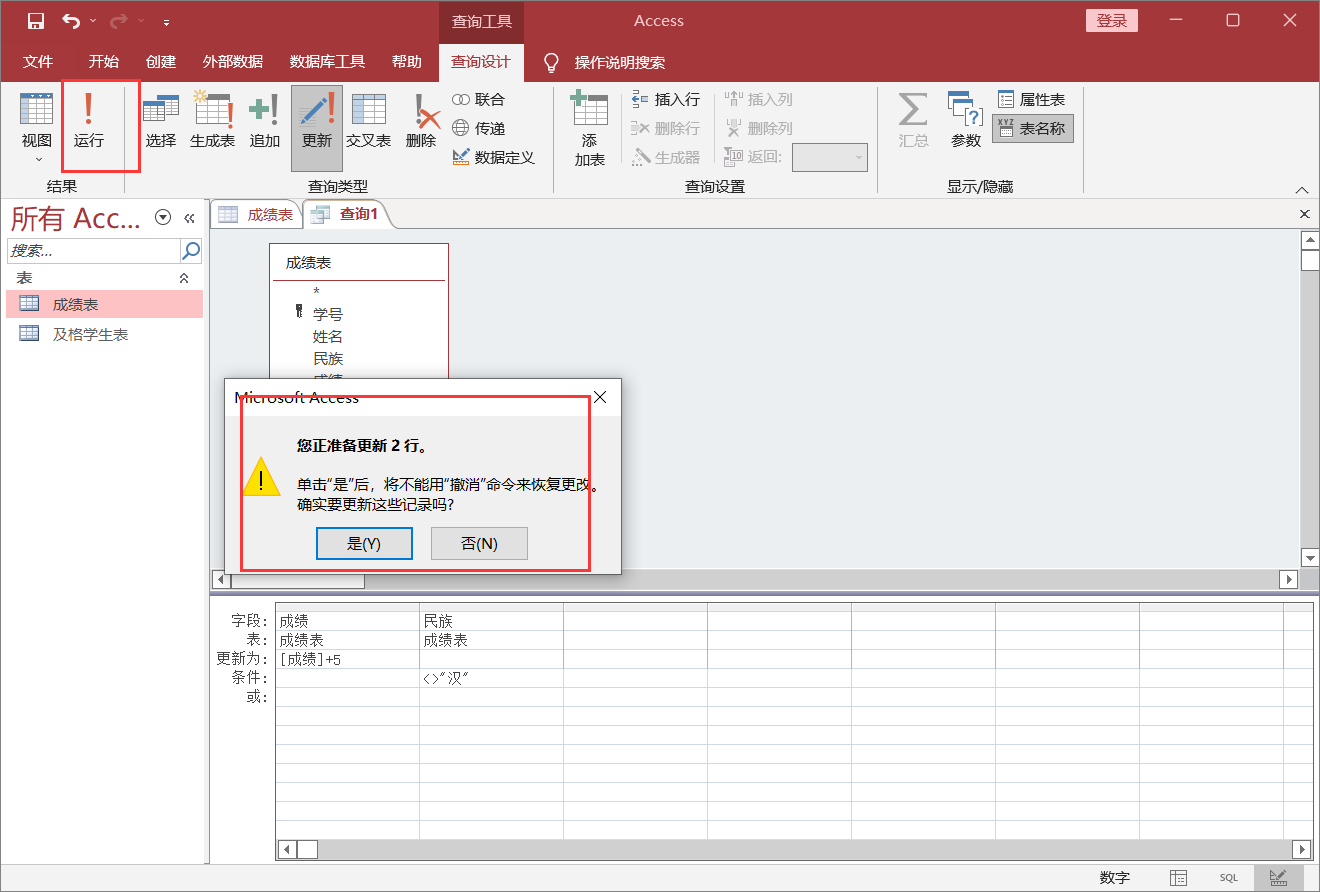Click 添加表 add table icon
The height and width of the screenshot is (892, 1320).
590,128
